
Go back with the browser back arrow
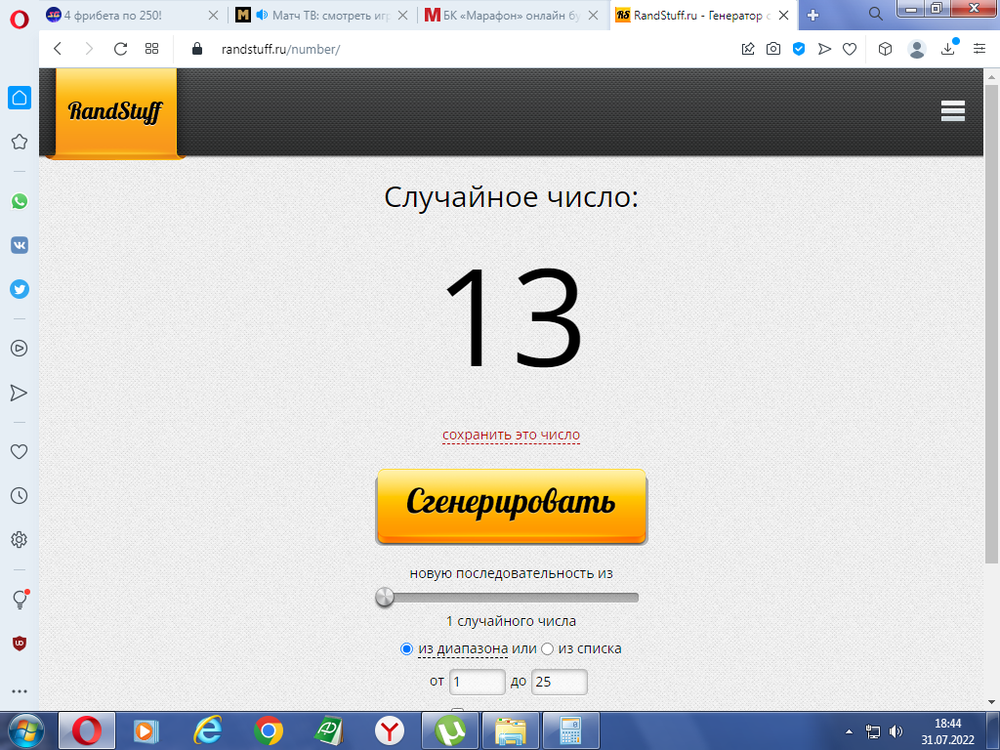57,49
